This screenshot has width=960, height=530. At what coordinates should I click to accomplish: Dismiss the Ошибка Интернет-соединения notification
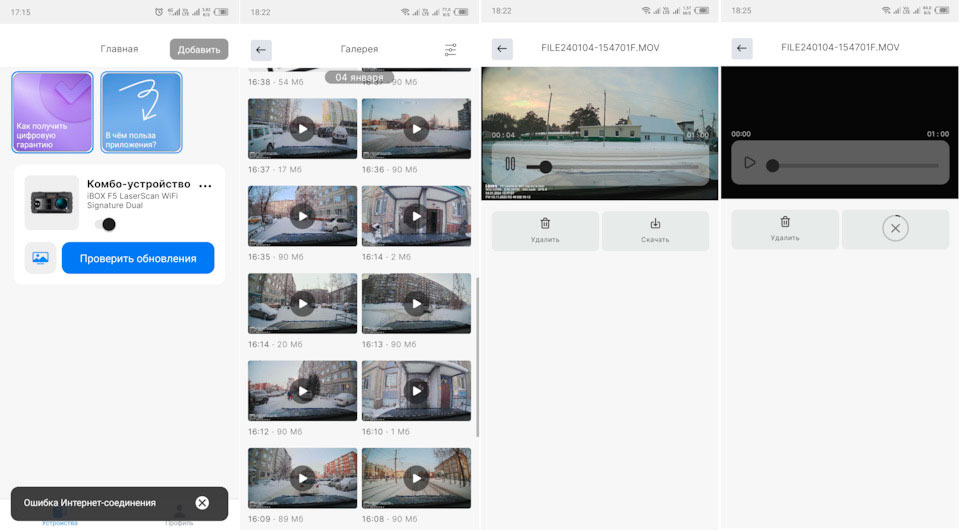(202, 503)
